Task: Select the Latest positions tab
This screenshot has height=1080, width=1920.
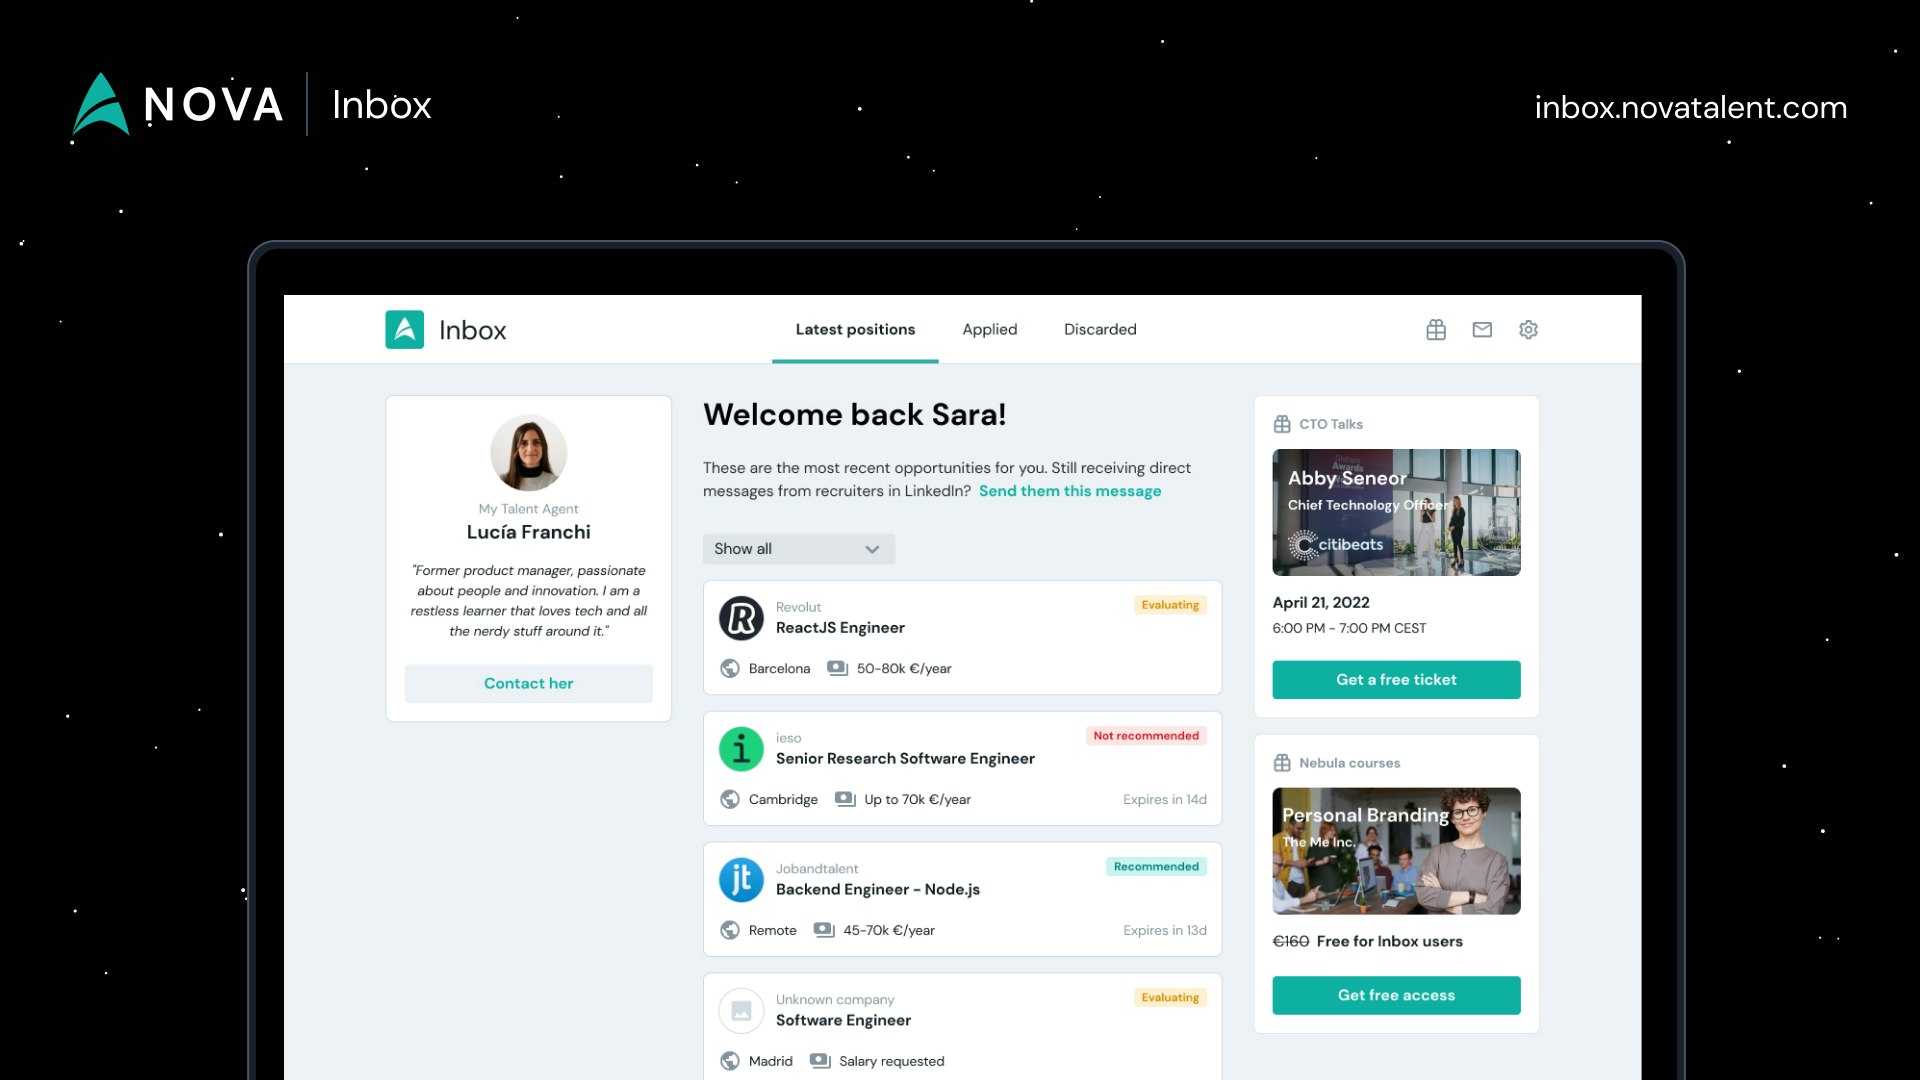Action: [x=855, y=330]
